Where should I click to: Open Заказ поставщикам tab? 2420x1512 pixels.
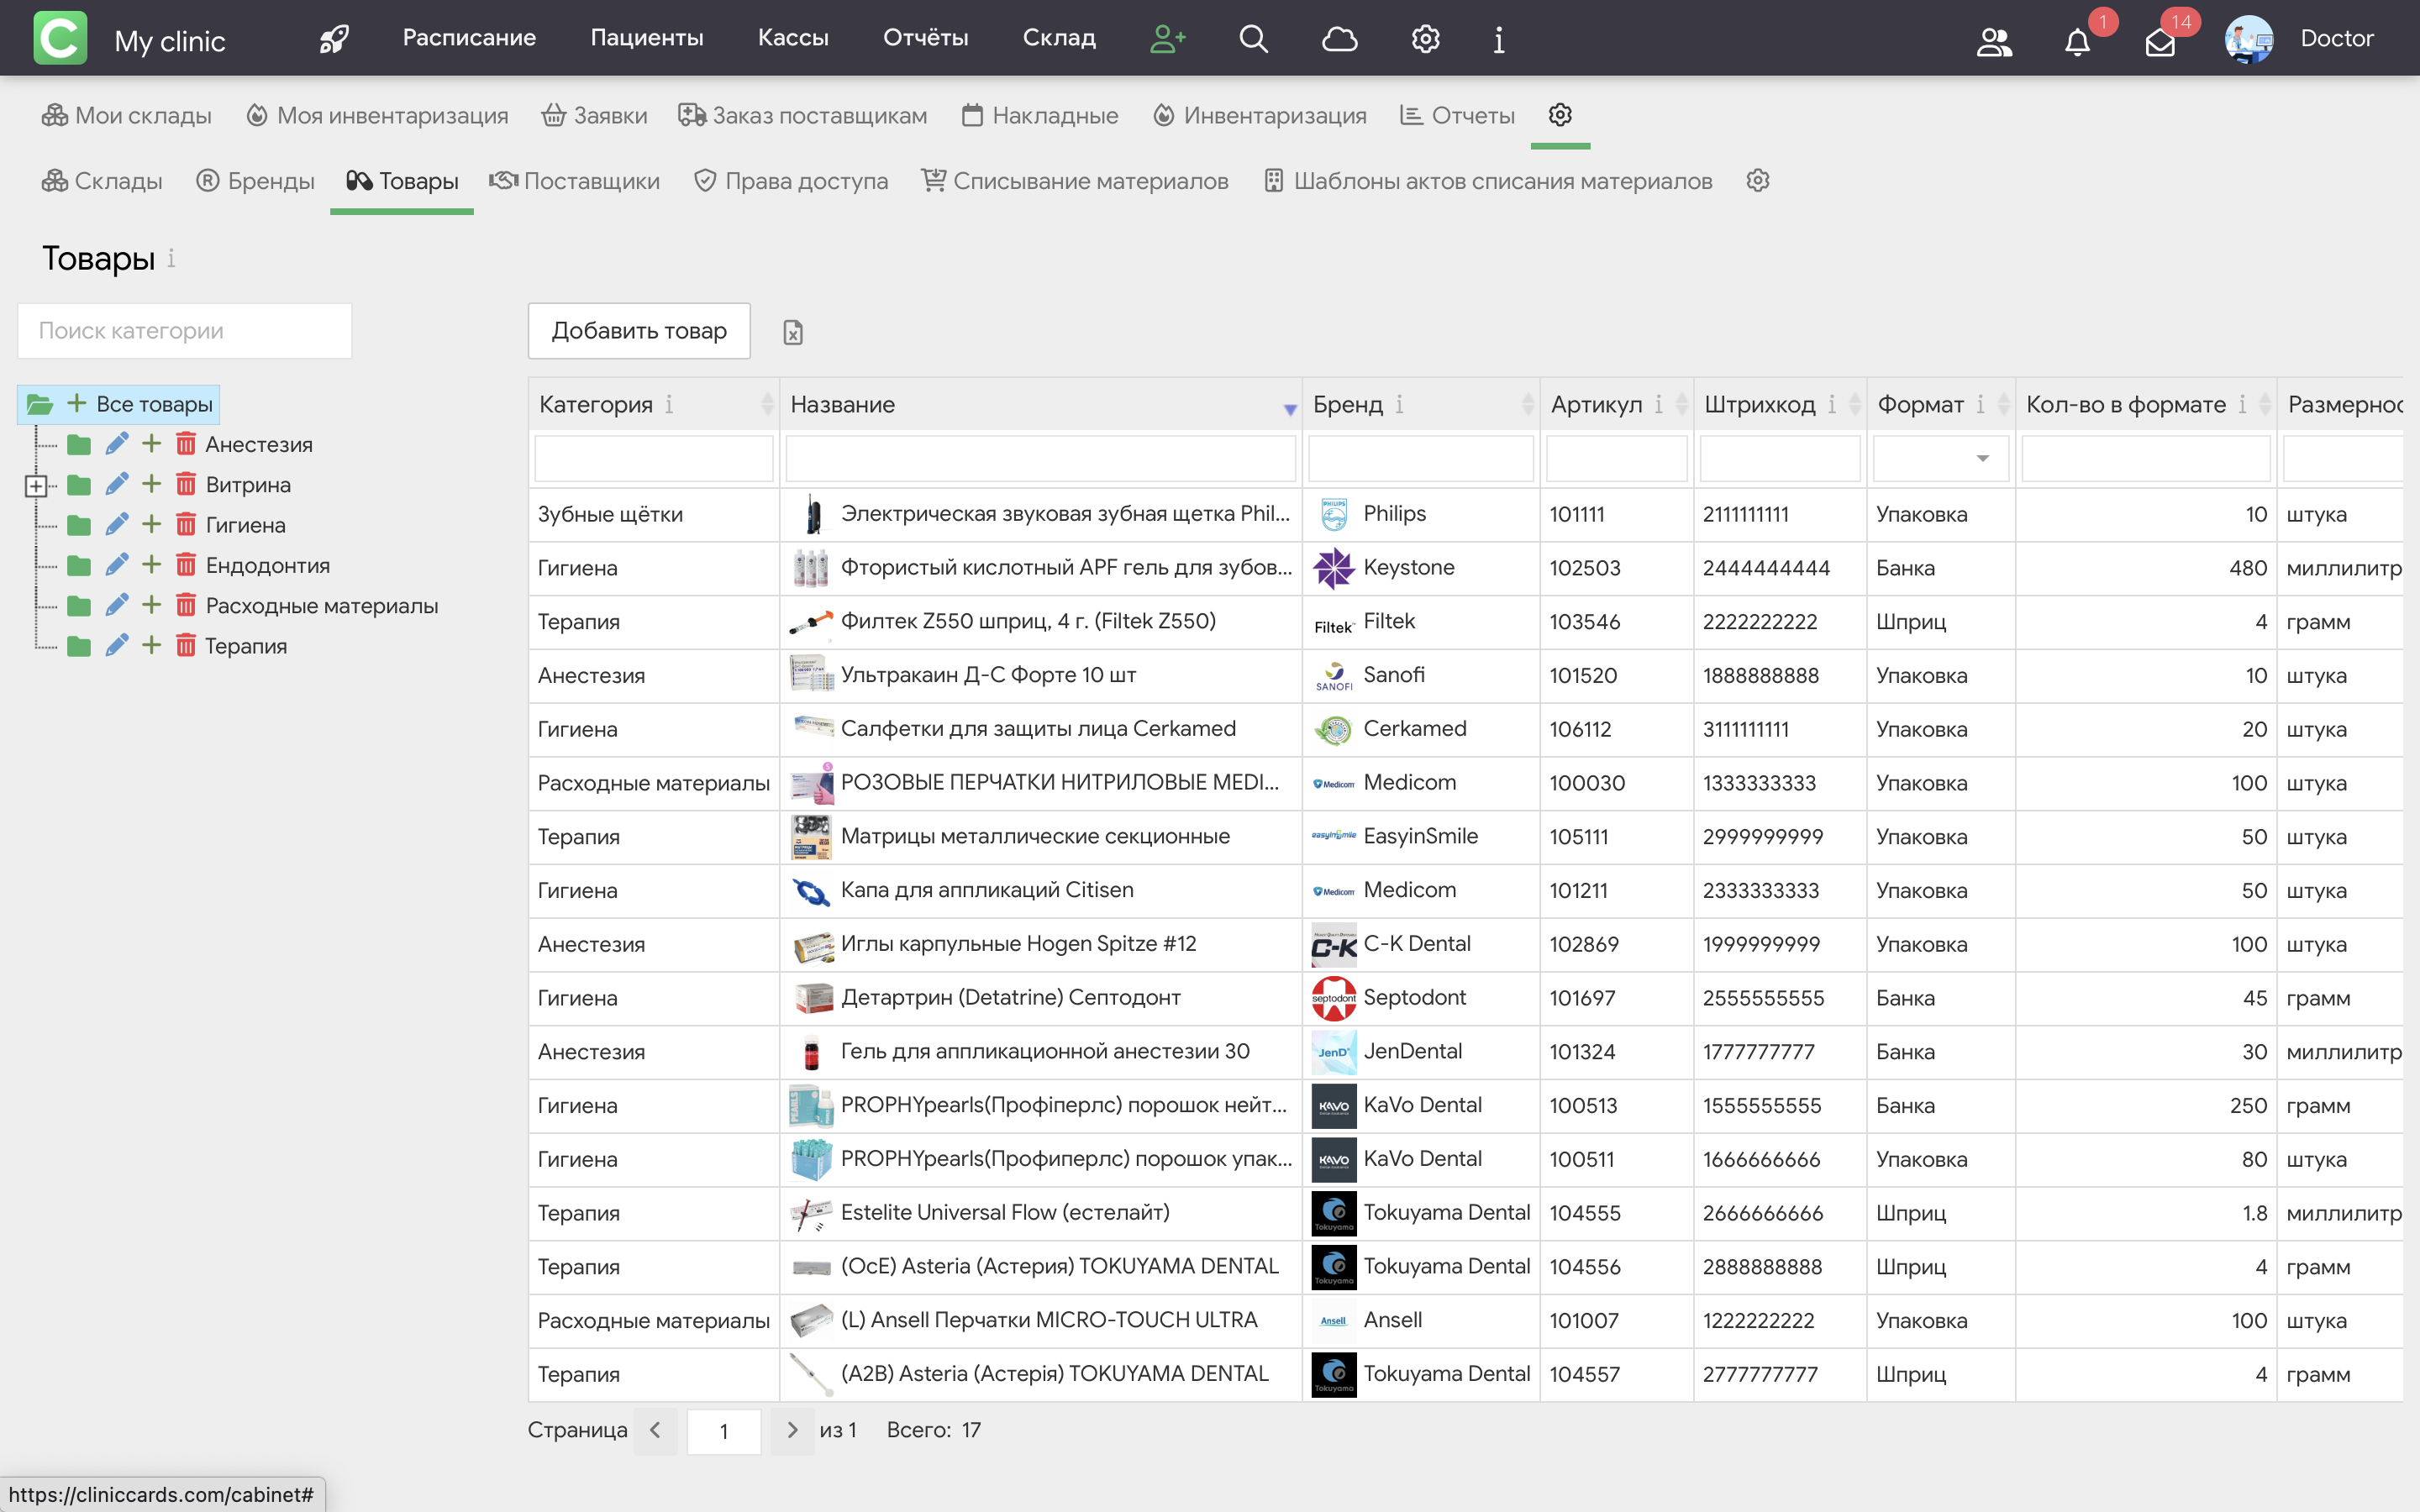[x=802, y=115]
